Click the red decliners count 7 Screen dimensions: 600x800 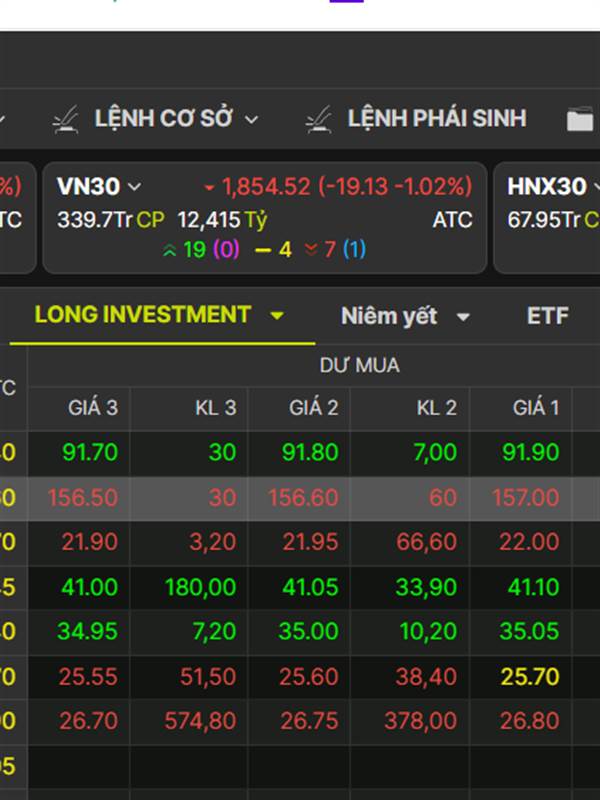coord(330,250)
